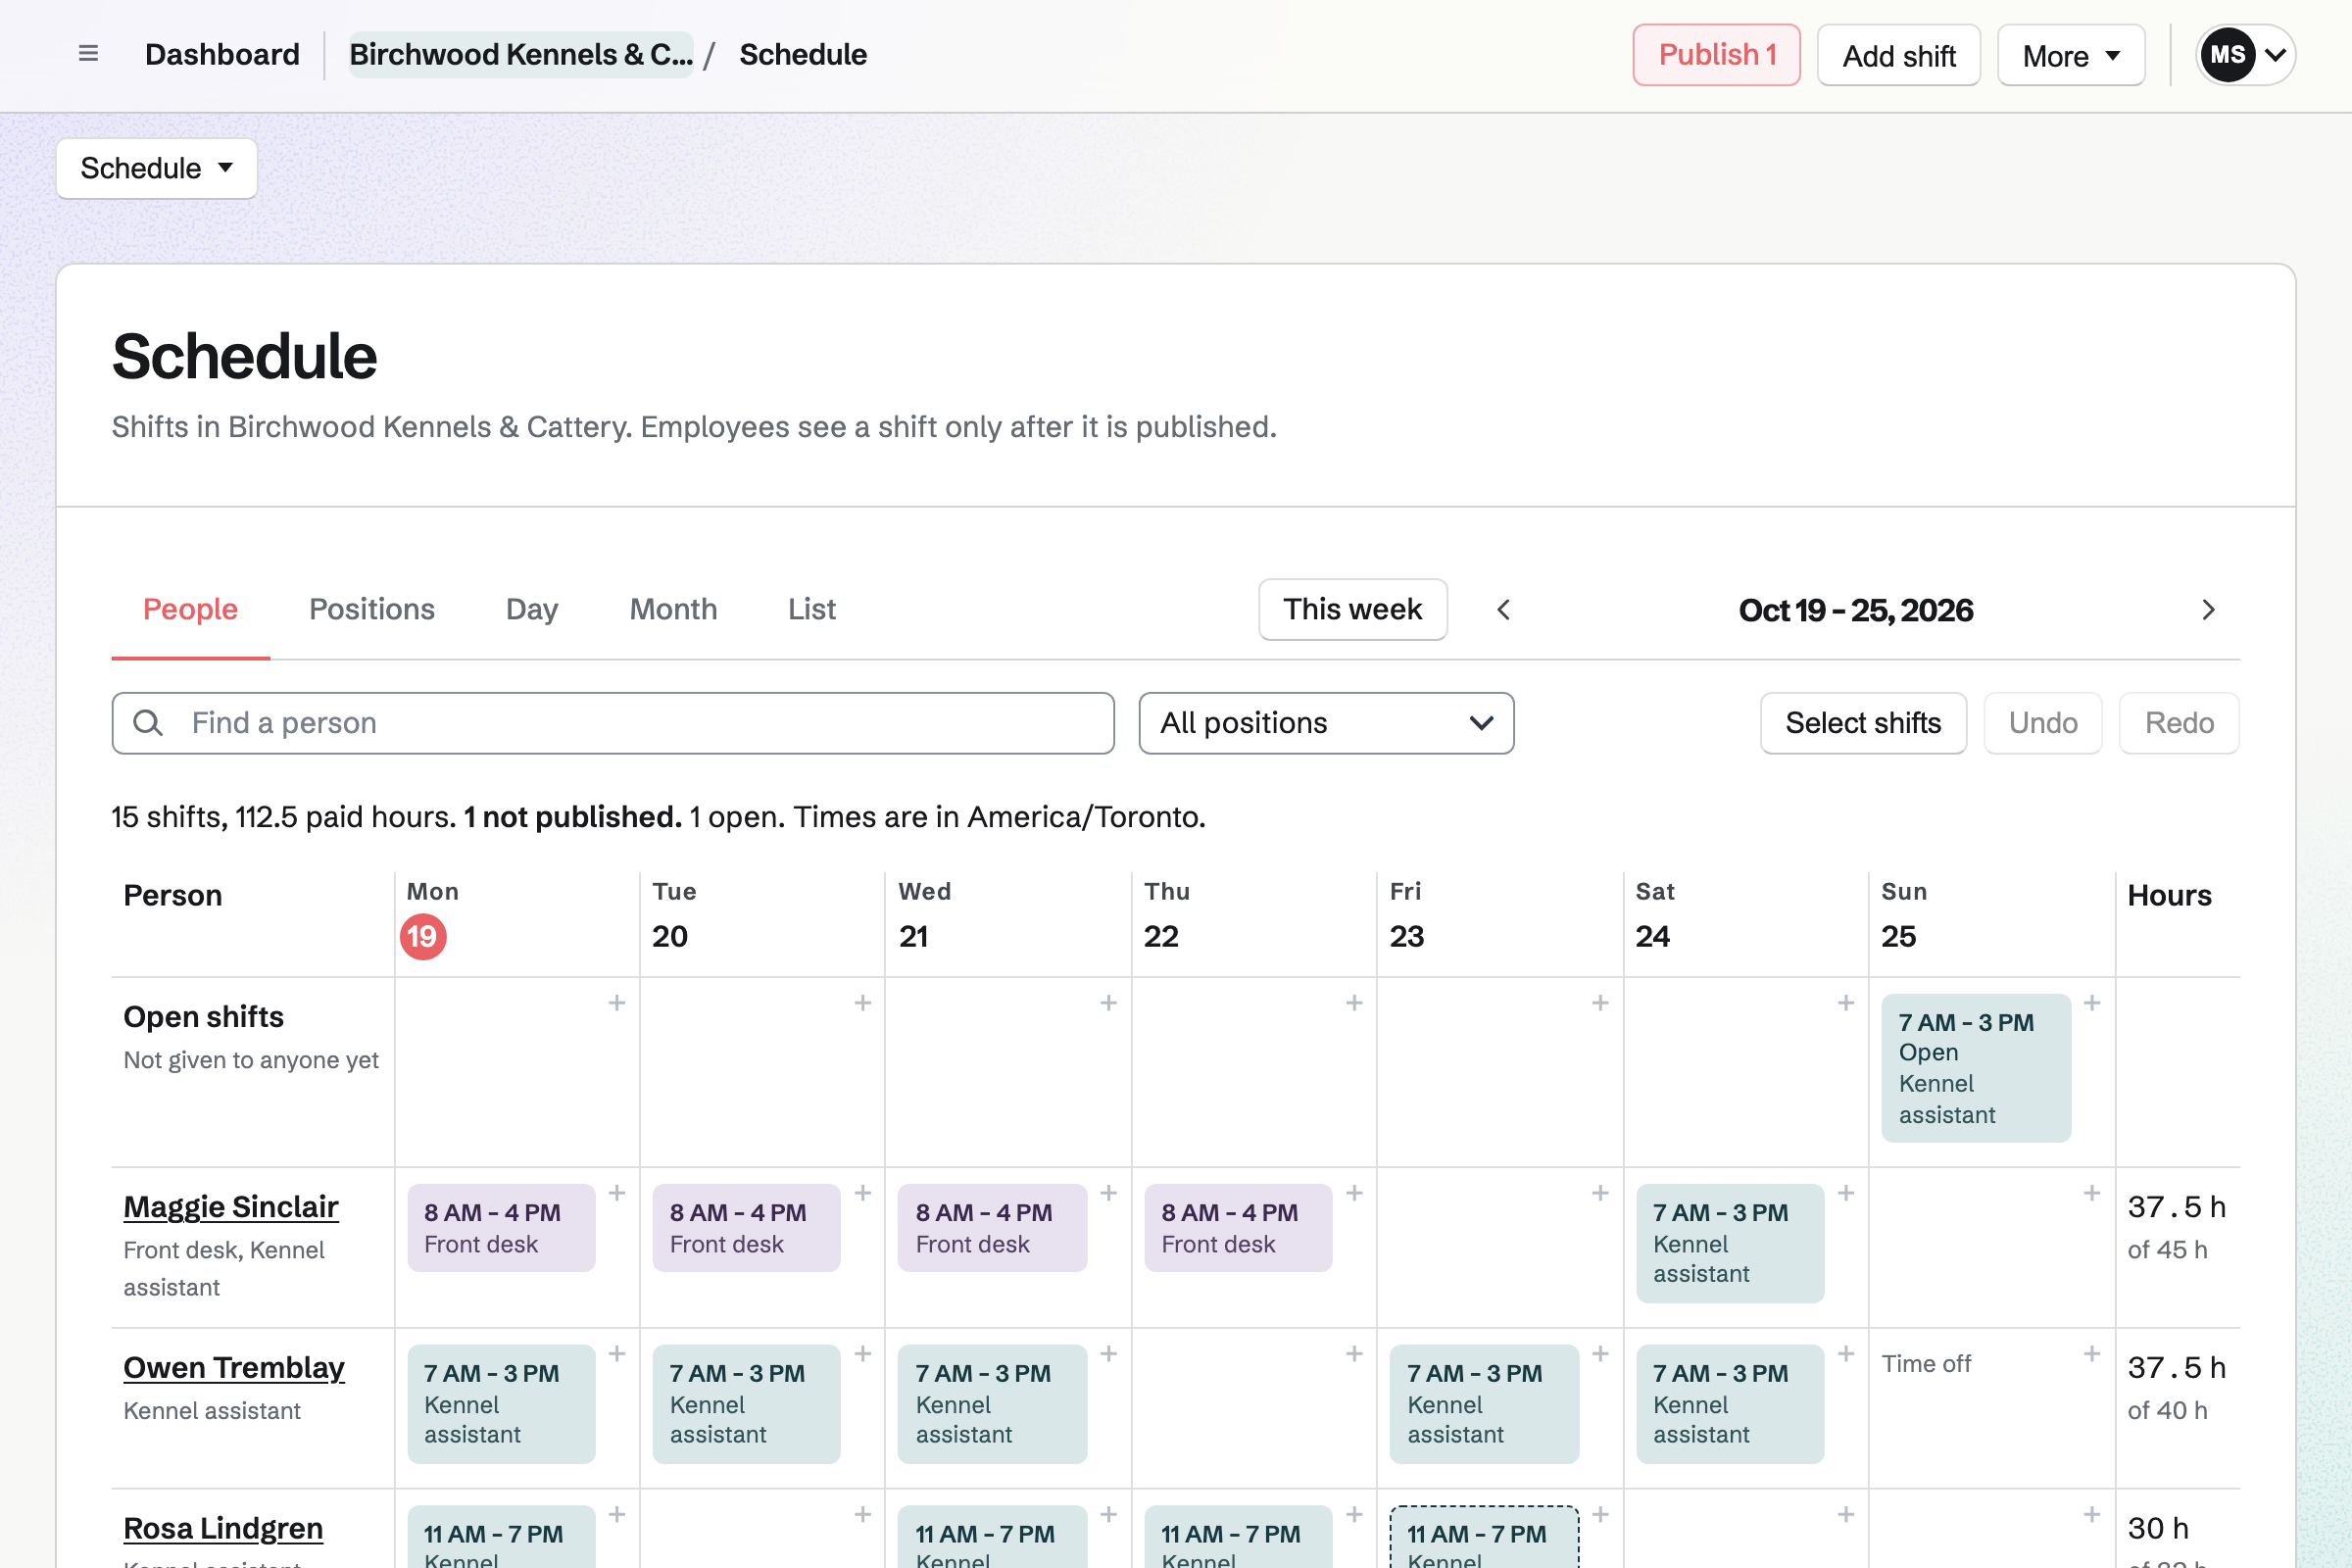2352x1568 pixels.
Task: Select the People tab
Action: (190, 610)
